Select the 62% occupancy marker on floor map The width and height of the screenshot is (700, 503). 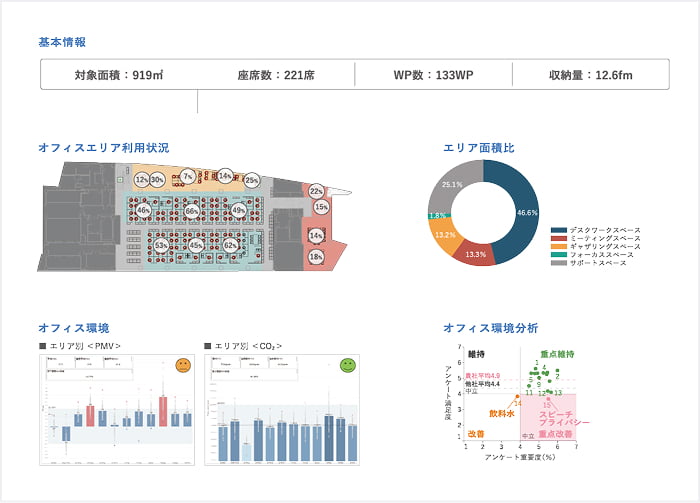click(x=230, y=245)
